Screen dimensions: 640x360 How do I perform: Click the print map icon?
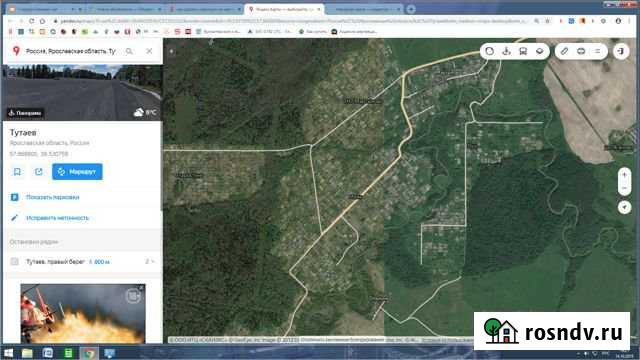point(581,51)
